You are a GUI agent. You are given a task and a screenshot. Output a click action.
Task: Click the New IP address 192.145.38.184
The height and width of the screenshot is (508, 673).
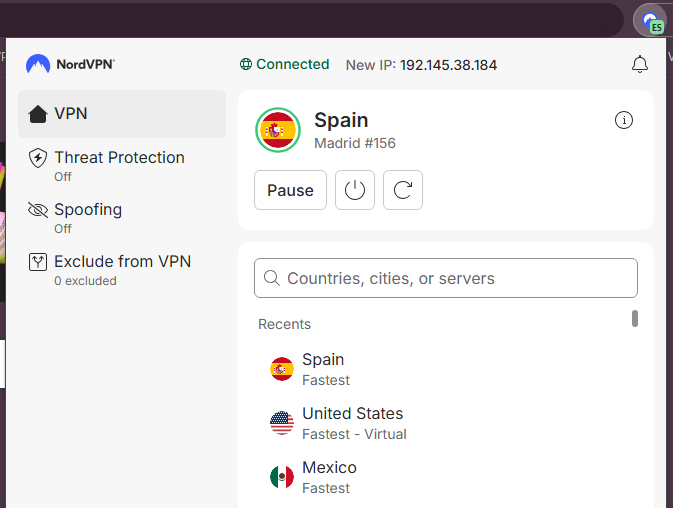449,65
